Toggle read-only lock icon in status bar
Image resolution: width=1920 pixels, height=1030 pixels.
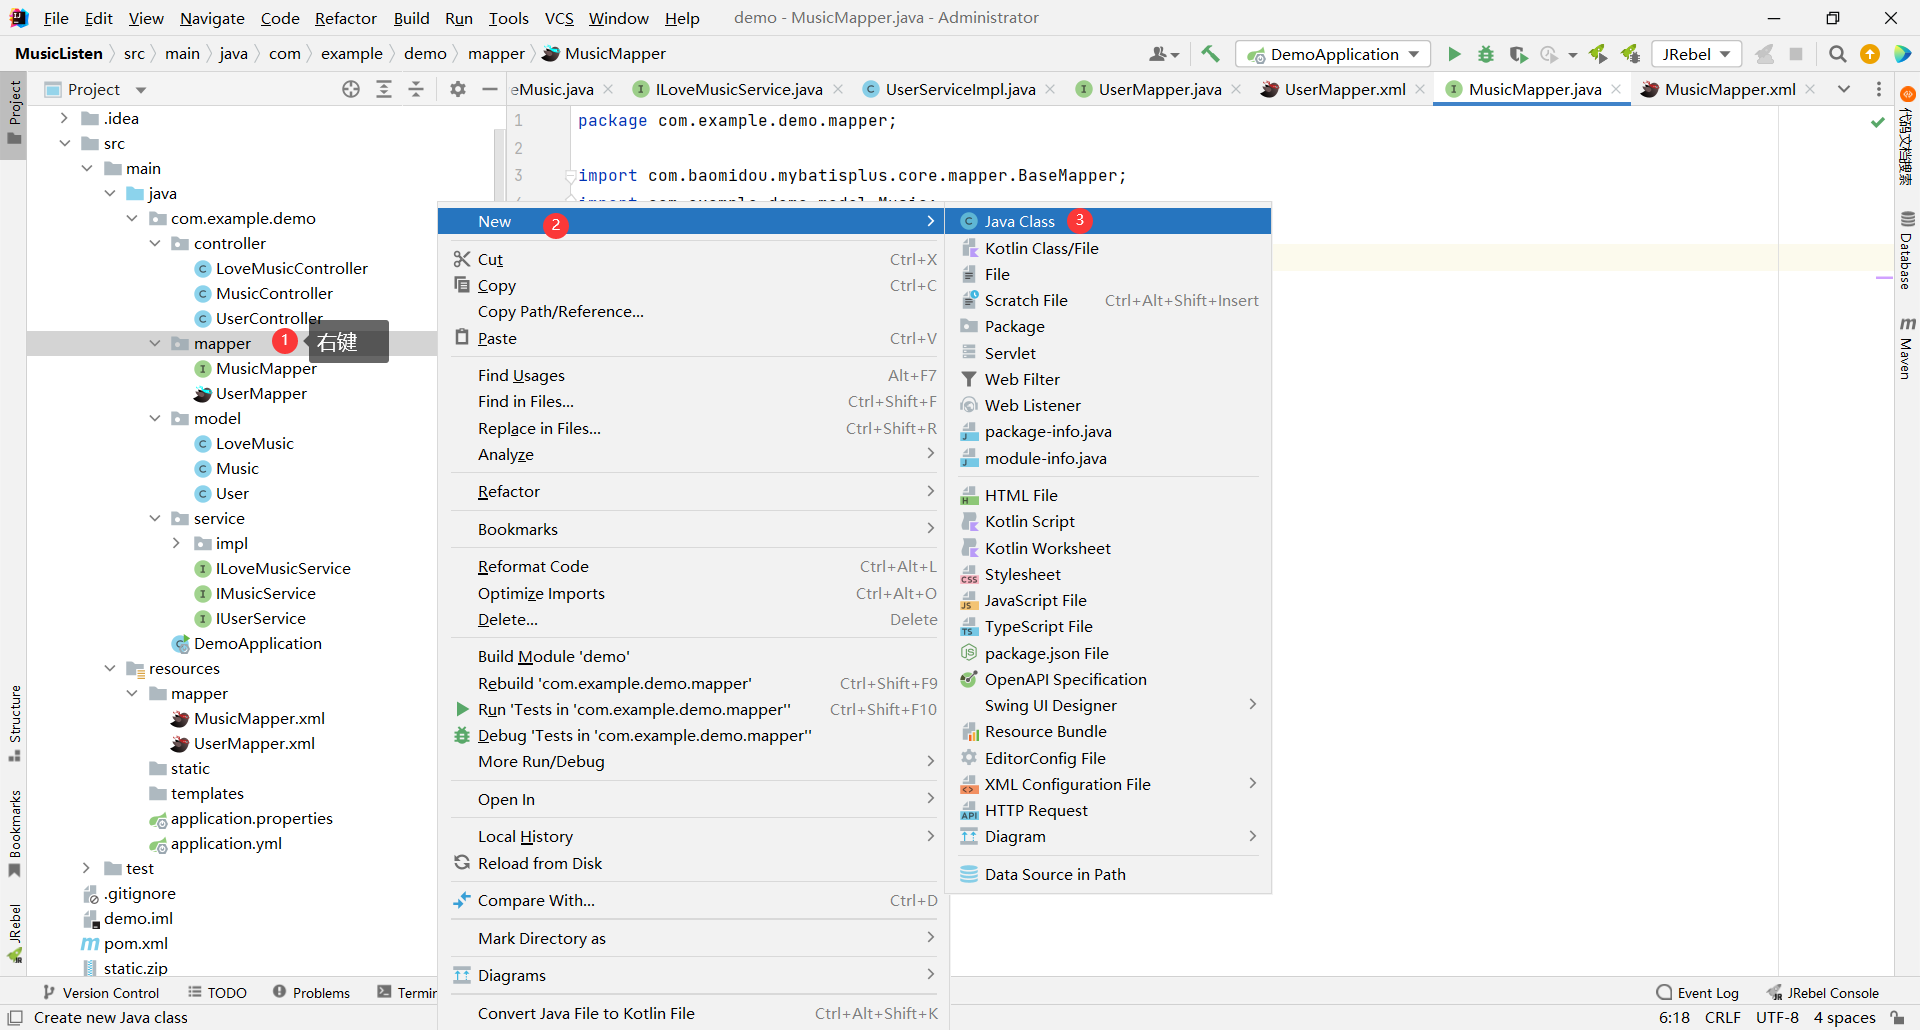pyautogui.click(x=1897, y=1018)
